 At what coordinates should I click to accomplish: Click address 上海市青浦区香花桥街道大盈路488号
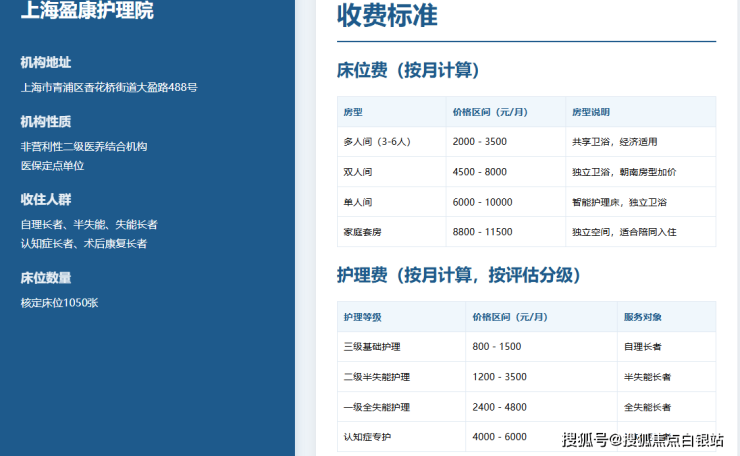(x=109, y=87)
